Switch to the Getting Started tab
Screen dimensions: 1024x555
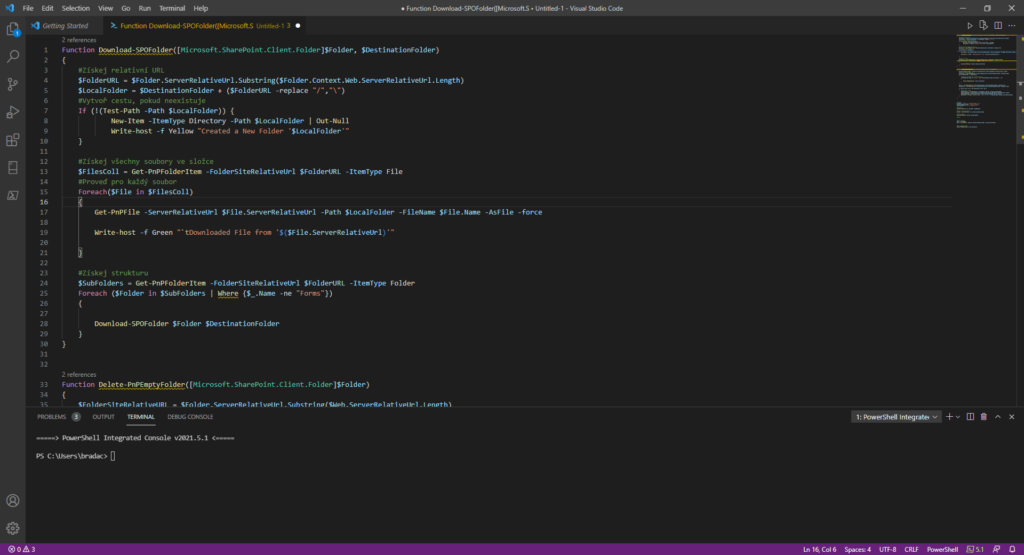pyautogui.click(x=64, y=25)
